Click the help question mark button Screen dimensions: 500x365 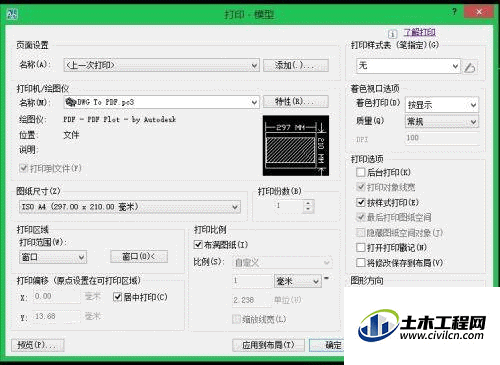coord(454,12)
